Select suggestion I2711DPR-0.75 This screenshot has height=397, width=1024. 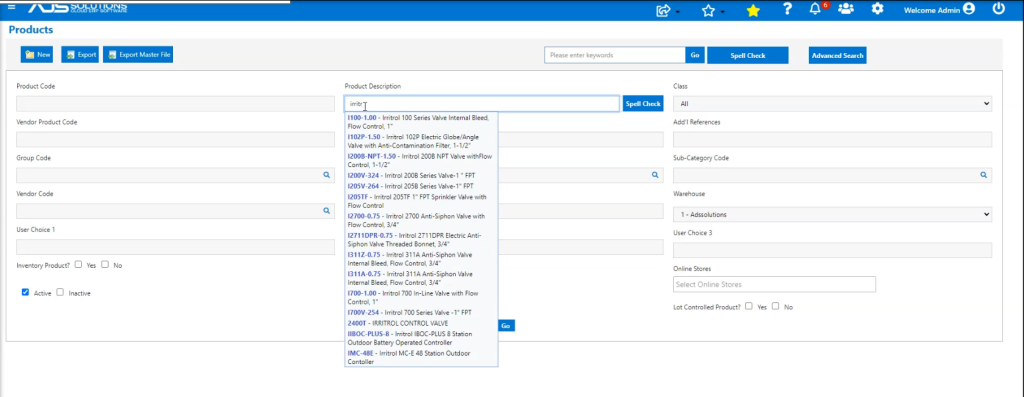(x=421, y=240)
